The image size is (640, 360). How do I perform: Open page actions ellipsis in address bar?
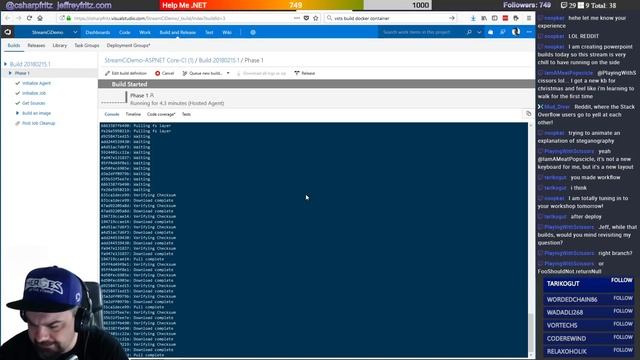(x=297, y=18)
